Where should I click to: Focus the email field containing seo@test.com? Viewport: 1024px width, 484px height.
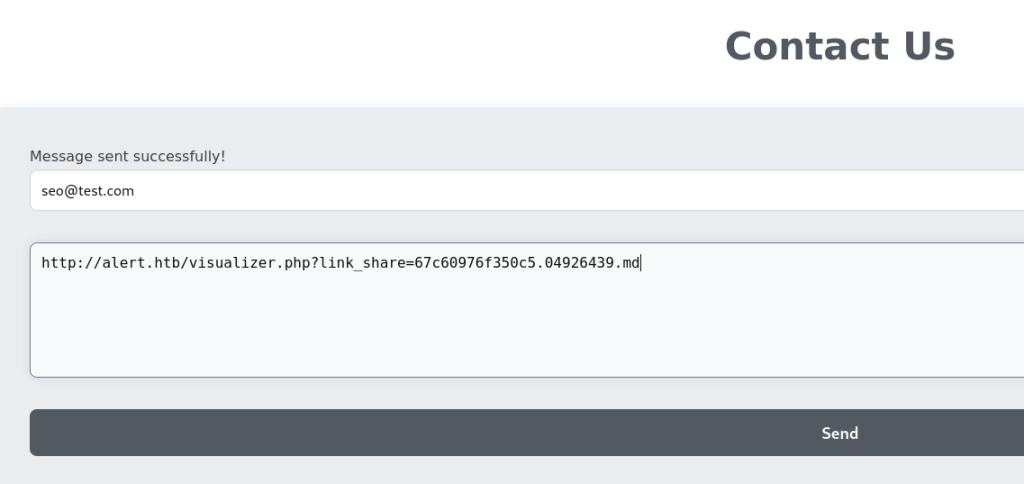(x=500, y=191)
